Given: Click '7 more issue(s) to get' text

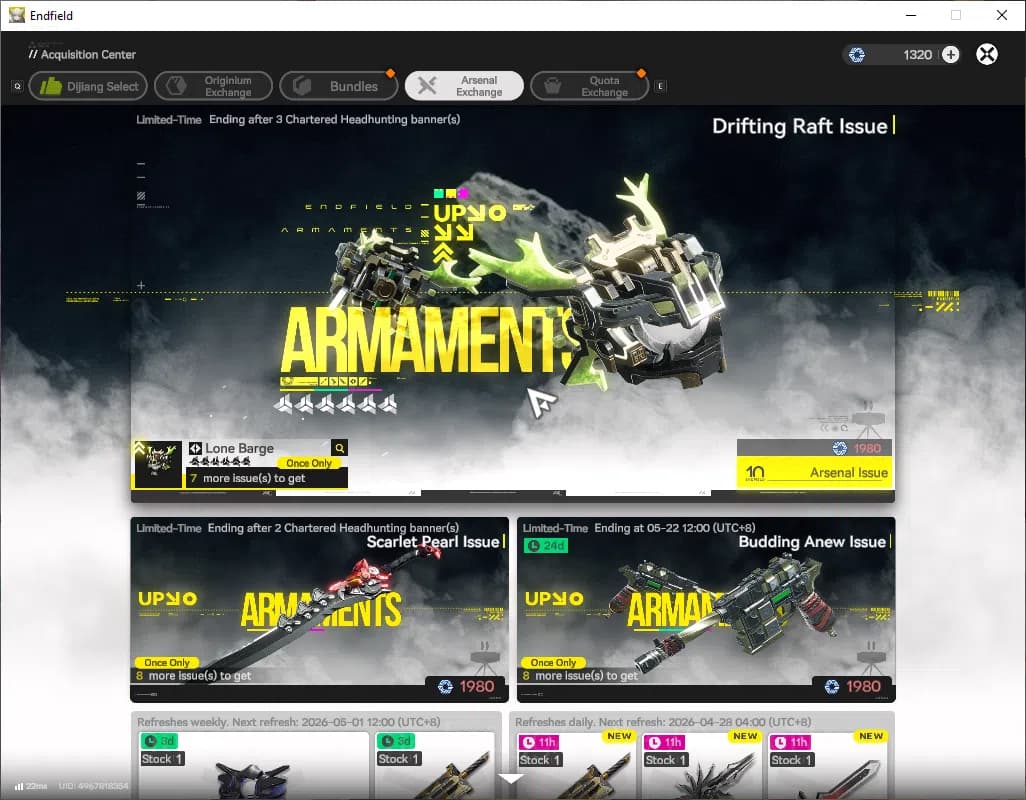Looking at the screenshot, I should tap(248, 478).
